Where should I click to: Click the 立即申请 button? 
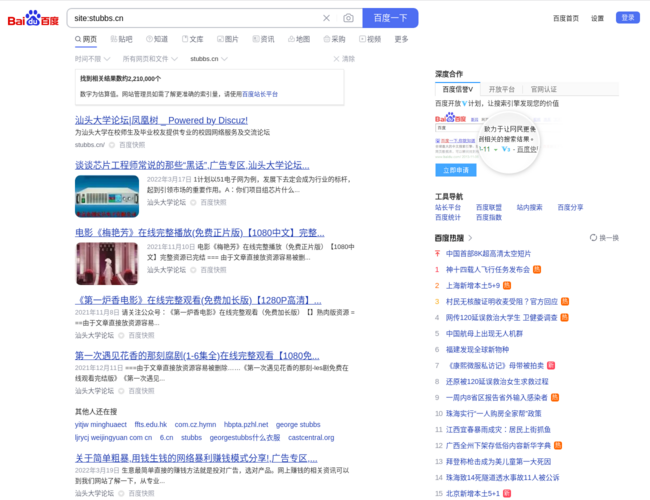[x=456, y=170]
